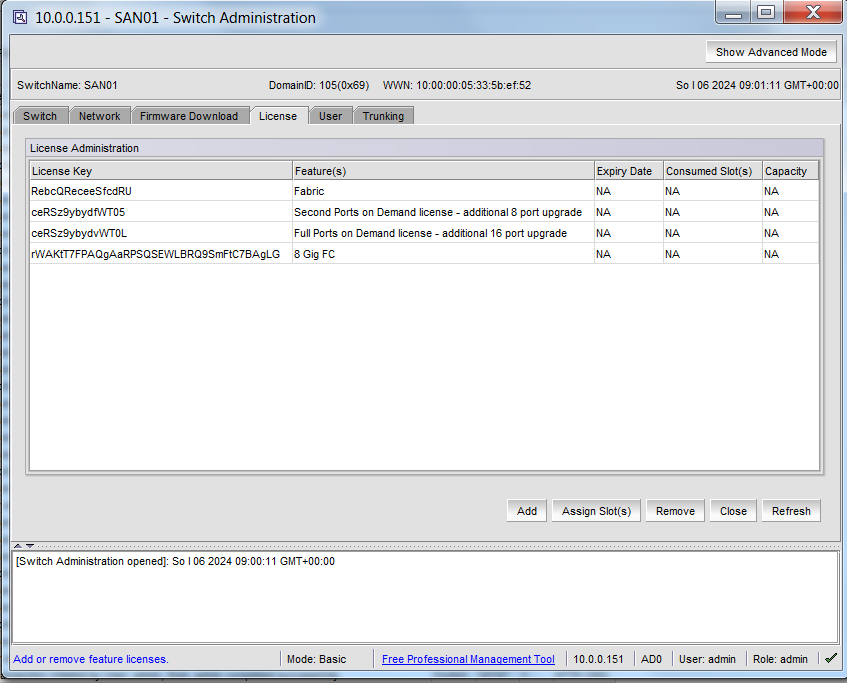
Task: Click the Switch Administration window title icon
Action: click(20, 18)
